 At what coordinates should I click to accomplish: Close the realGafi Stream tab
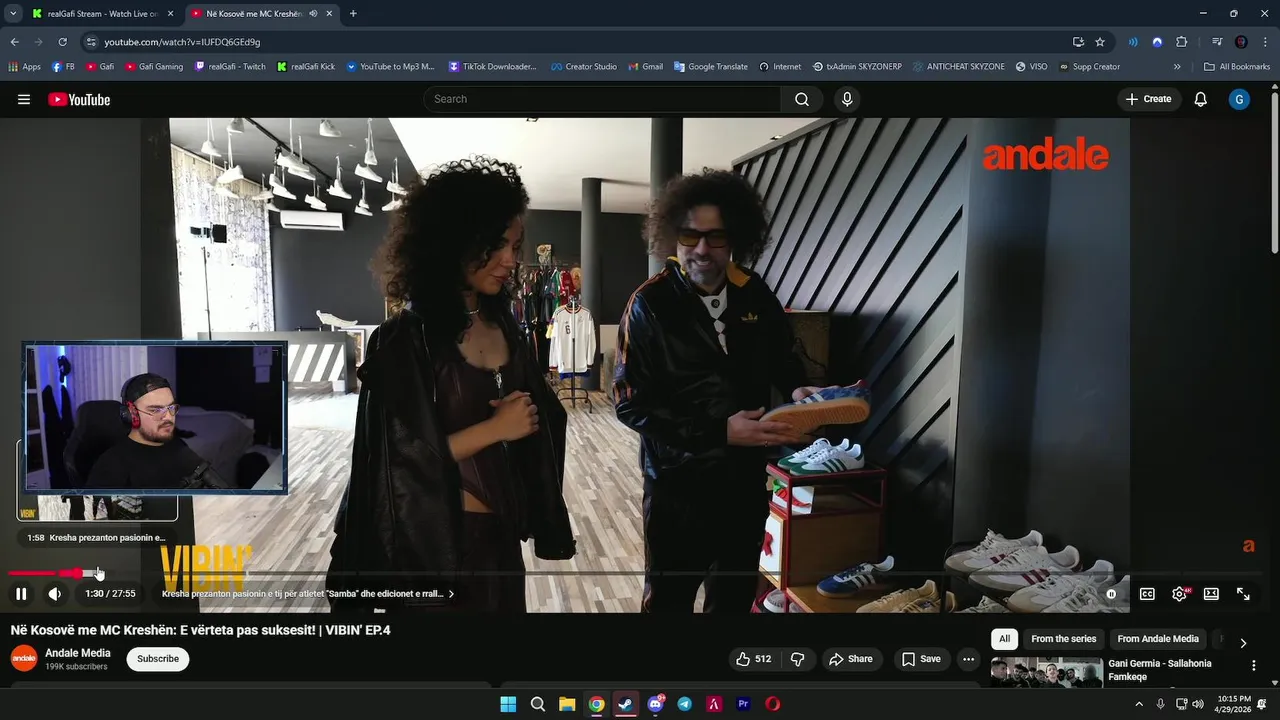pyautogui.click(x=170, y=14)
